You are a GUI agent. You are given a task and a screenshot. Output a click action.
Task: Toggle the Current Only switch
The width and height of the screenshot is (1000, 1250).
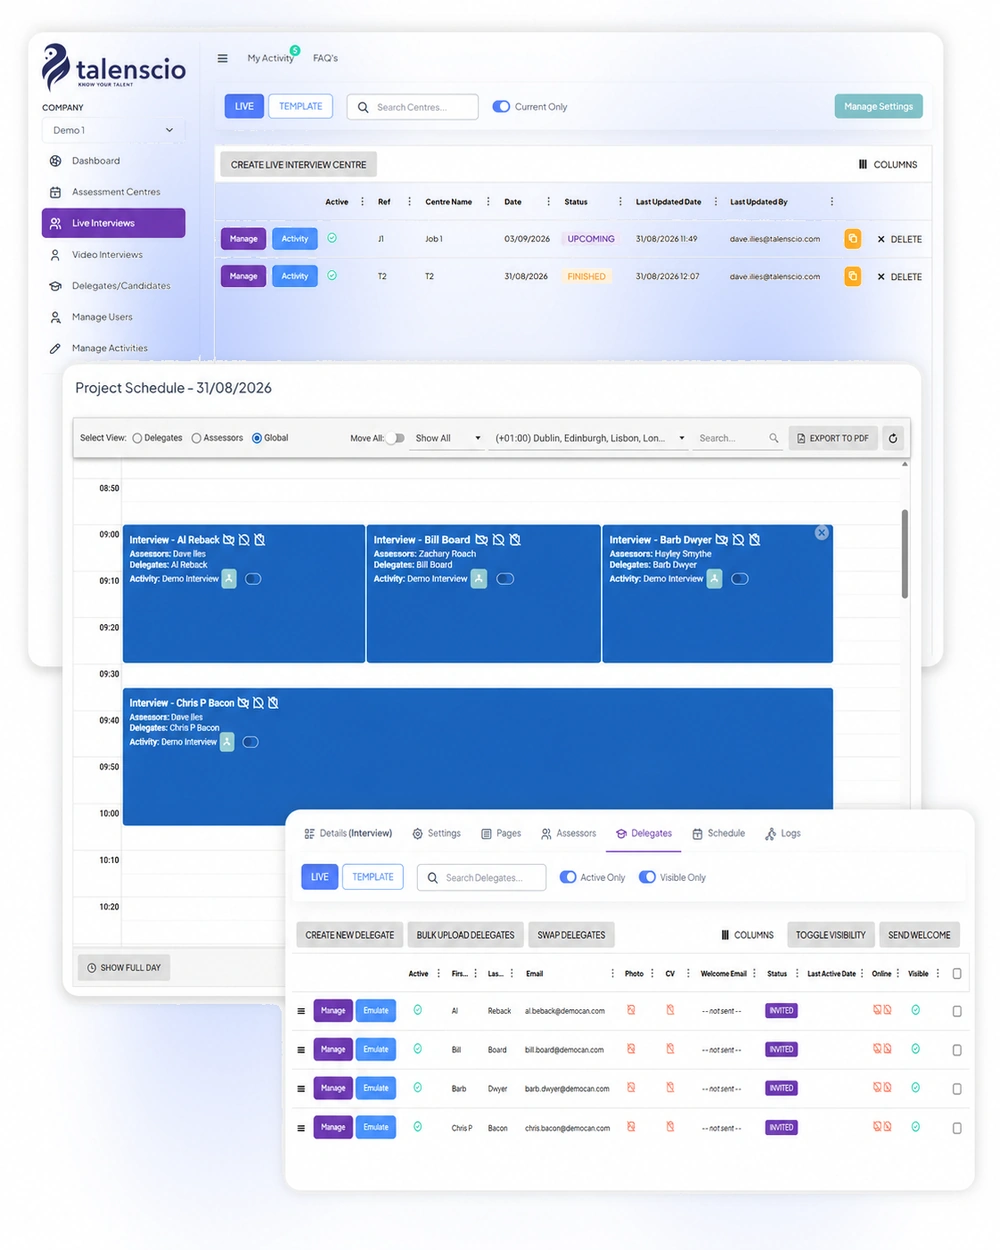[501, 107]
